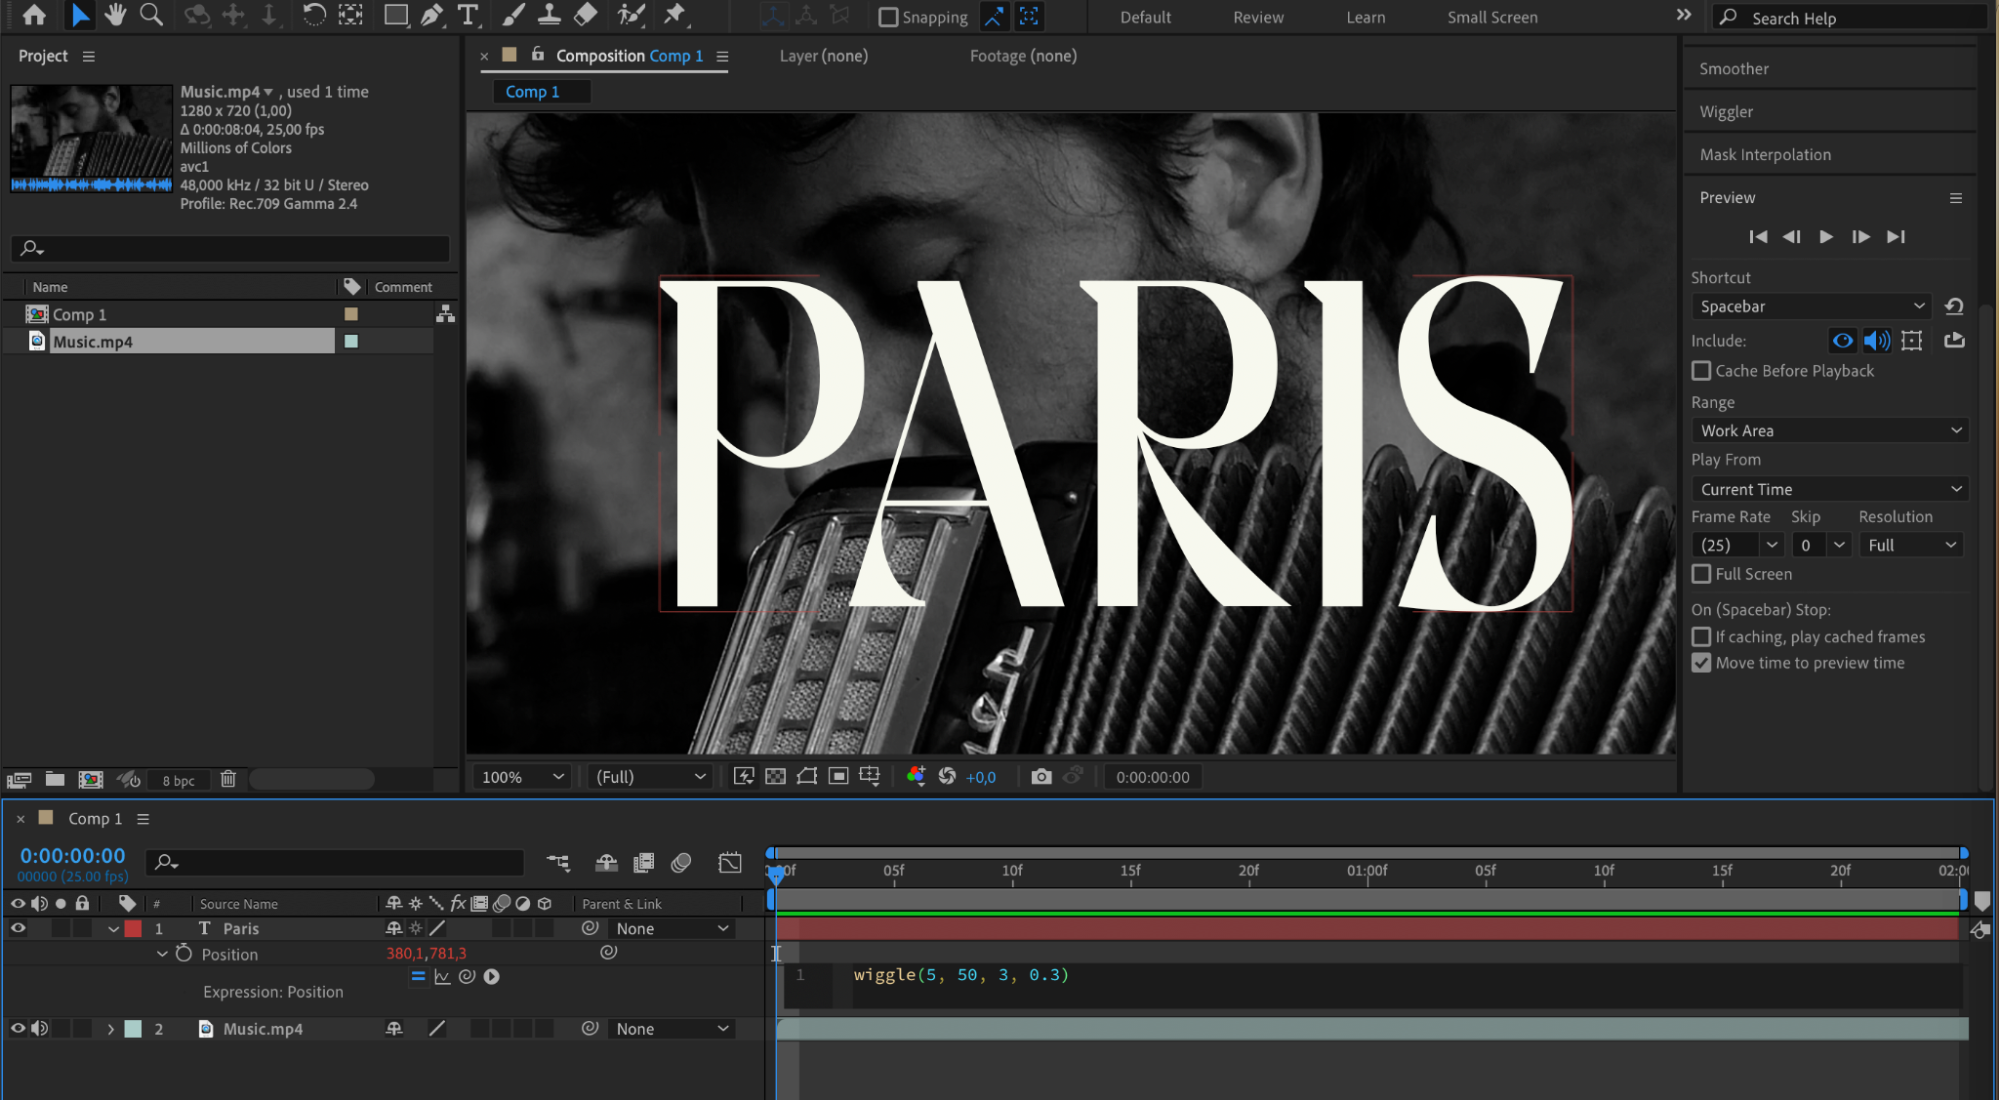This screenshot has width=1999, height=1101.
Task: Pick the Zoom magnifier tool
Action: [151, 15]
